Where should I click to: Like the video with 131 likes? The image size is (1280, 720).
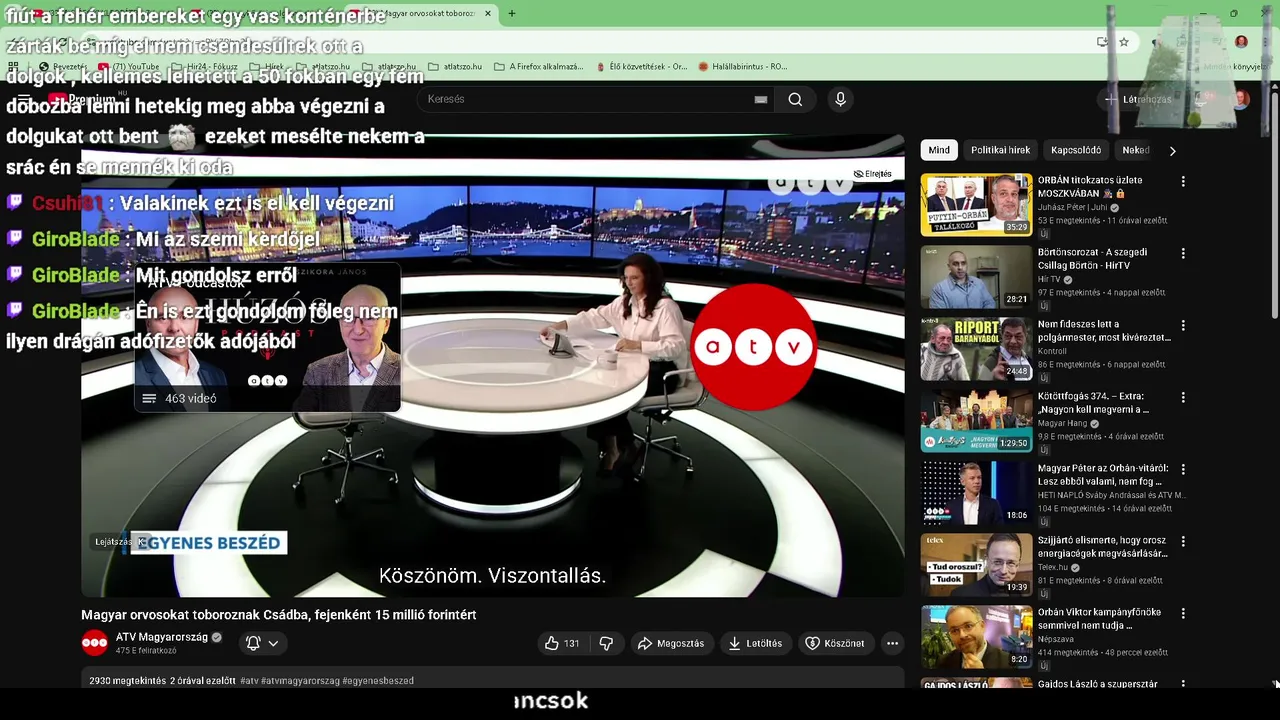click(562, 643)
